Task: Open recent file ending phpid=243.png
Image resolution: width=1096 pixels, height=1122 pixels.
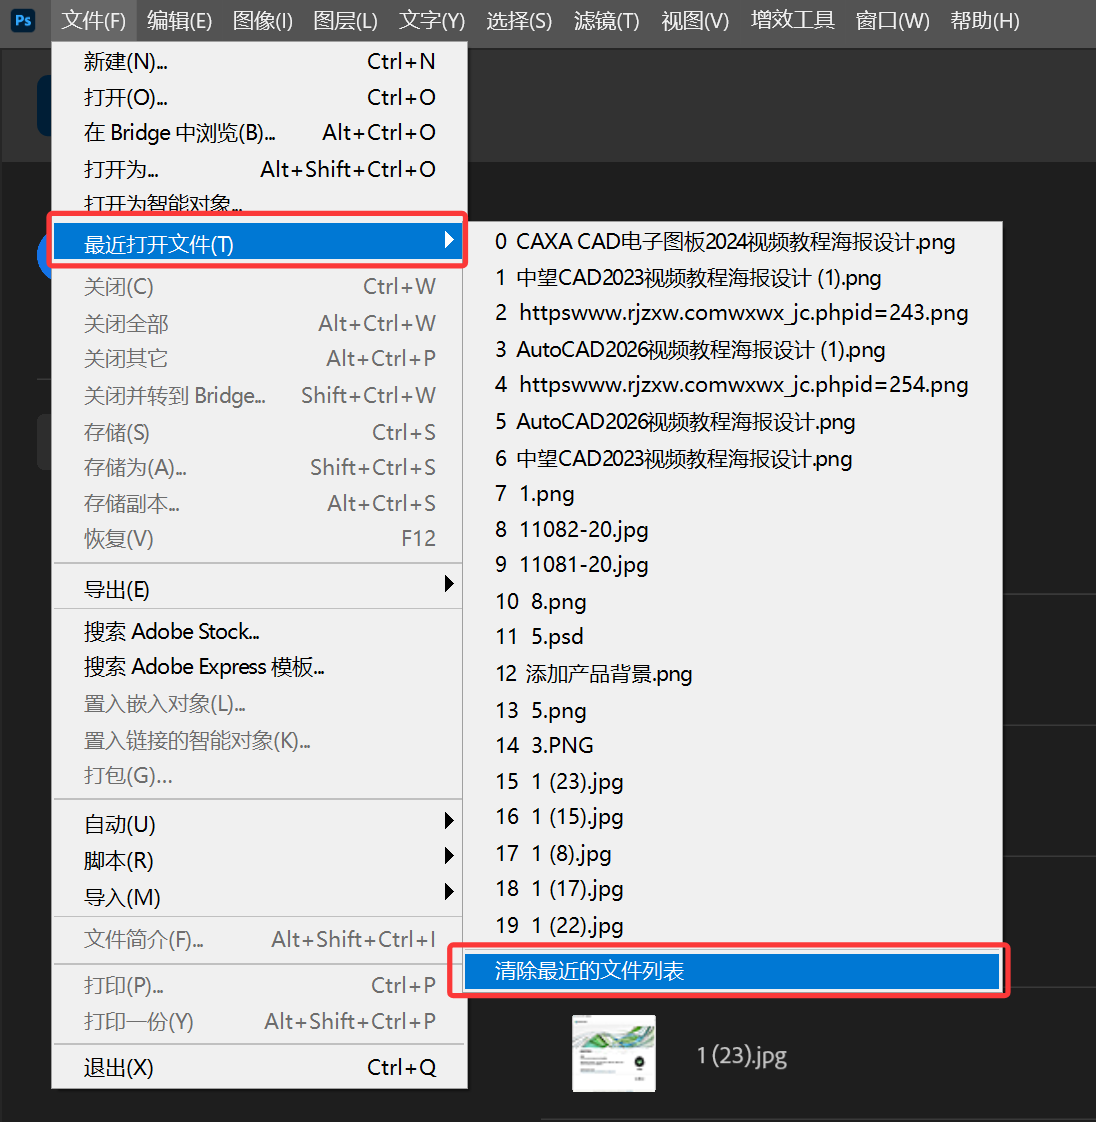Action: point(733,313)
